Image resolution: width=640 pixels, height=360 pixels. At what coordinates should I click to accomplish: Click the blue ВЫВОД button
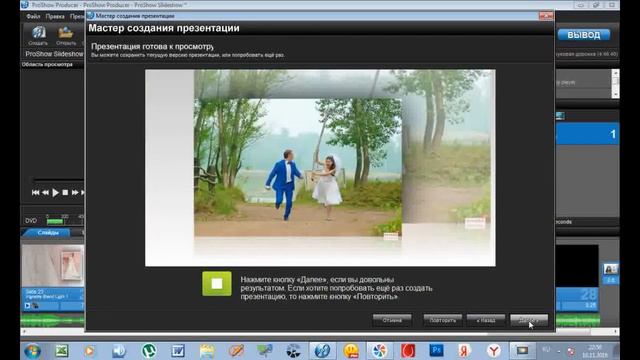(584, 35)
